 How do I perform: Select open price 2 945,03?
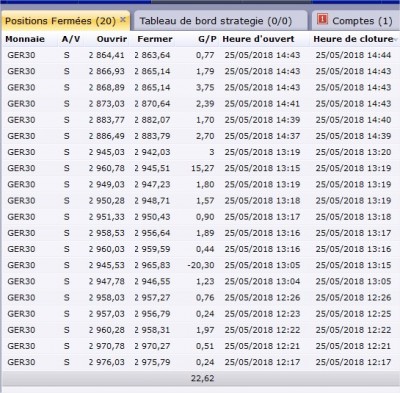pos(107,152)
